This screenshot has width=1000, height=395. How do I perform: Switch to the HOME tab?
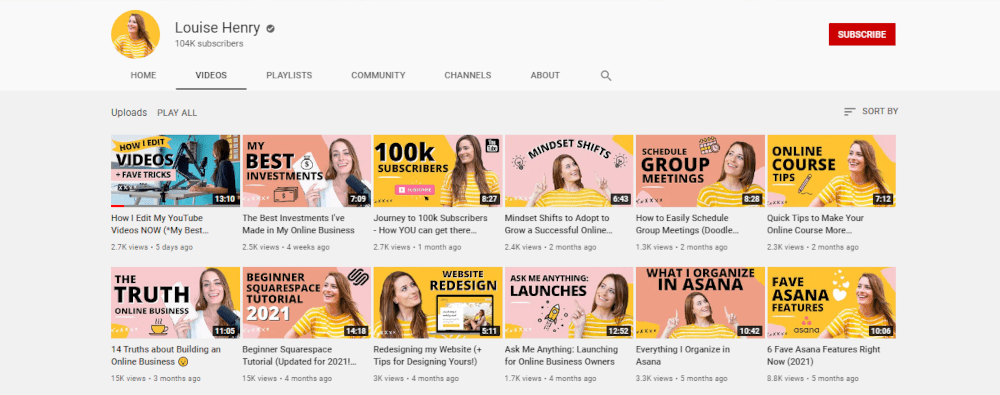coord(143,75)
